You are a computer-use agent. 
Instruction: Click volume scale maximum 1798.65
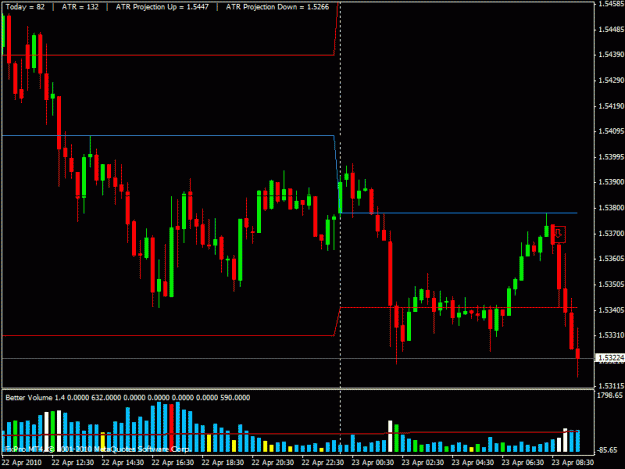[610, 395]
